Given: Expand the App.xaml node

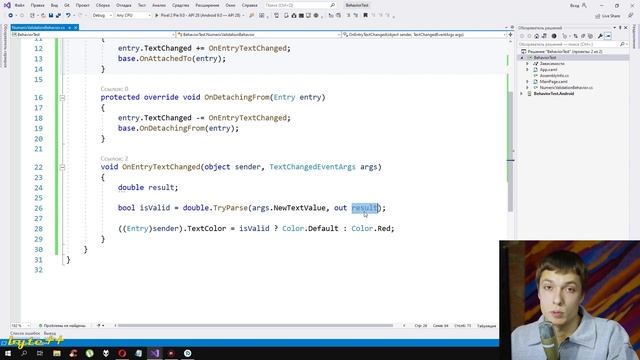Looking at the screenshot, I should tap(527, 70).
